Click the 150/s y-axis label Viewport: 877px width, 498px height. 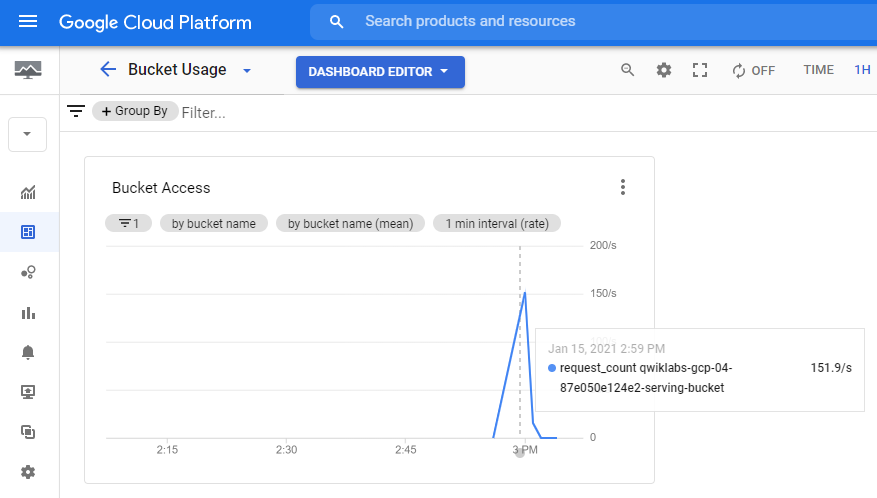[x=603, y=293]
